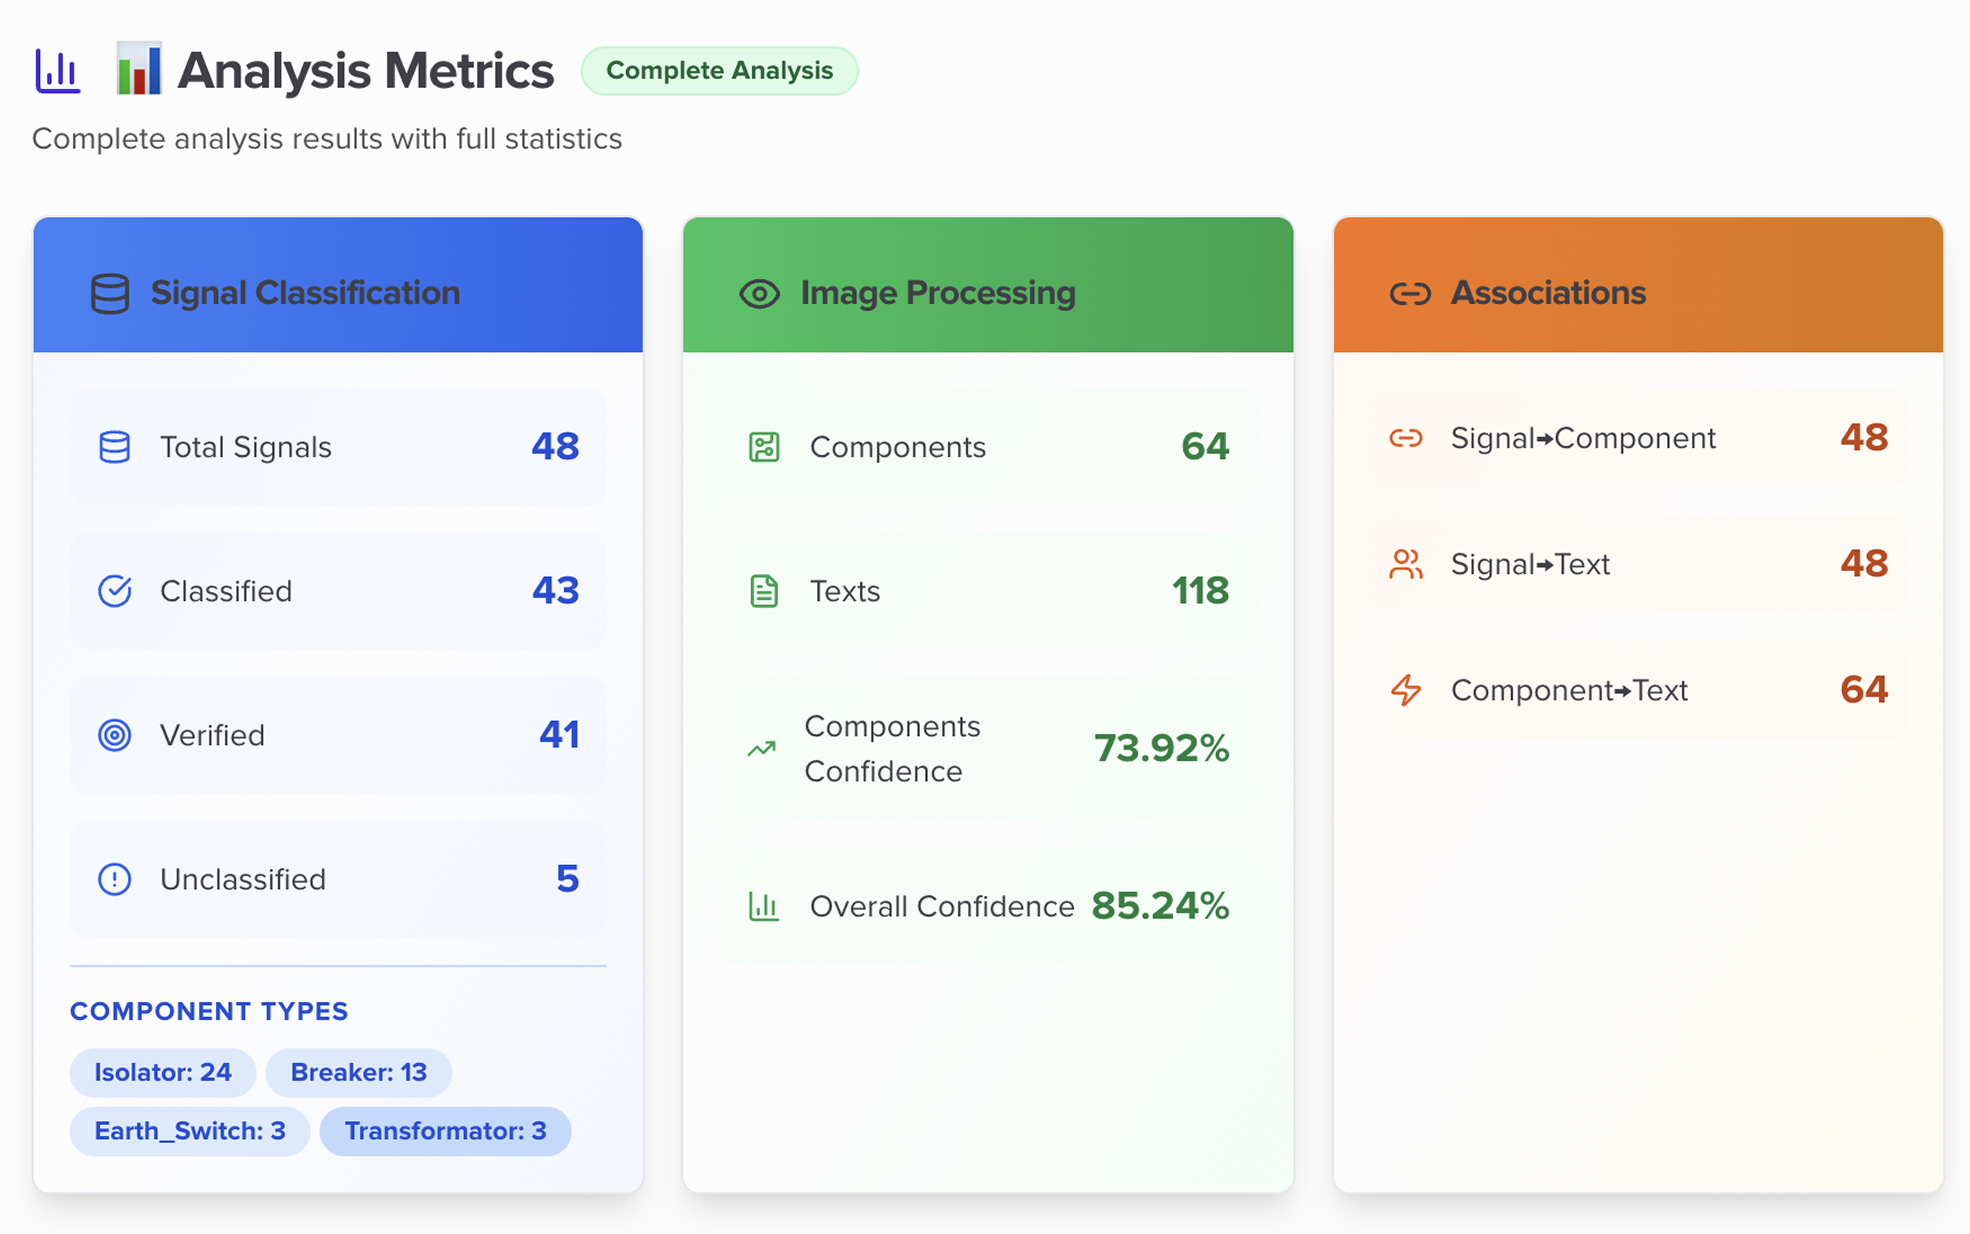Click the lightning bolt icon beside Component→Text
1970x1234 pixels.
[x=1406, y=690]
